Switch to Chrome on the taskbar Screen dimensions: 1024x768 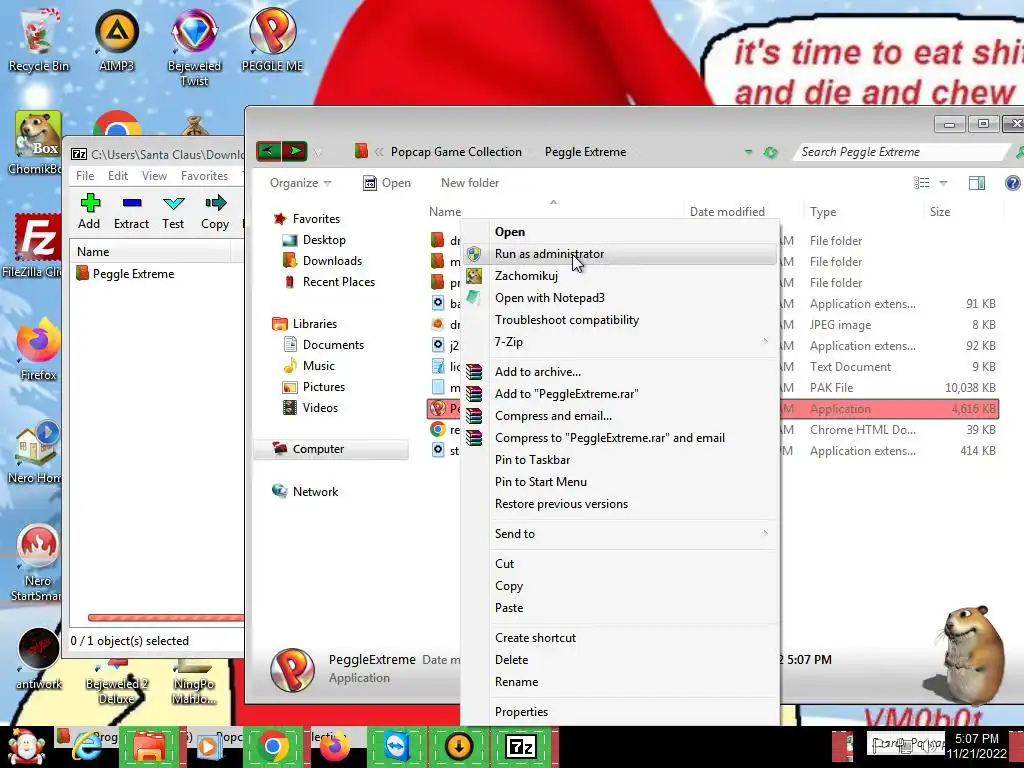pos(273,747)
